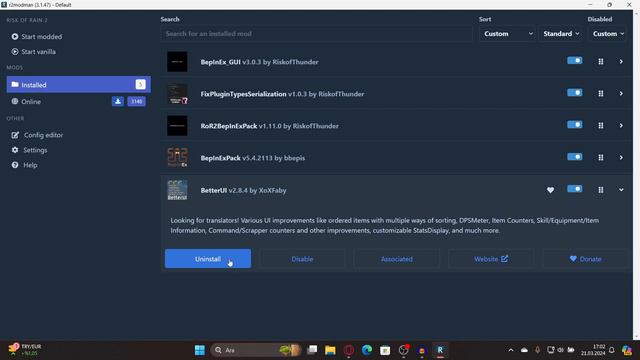640x360 pixels.
Task: Click the Installed mod count badge
Action: 140,84
